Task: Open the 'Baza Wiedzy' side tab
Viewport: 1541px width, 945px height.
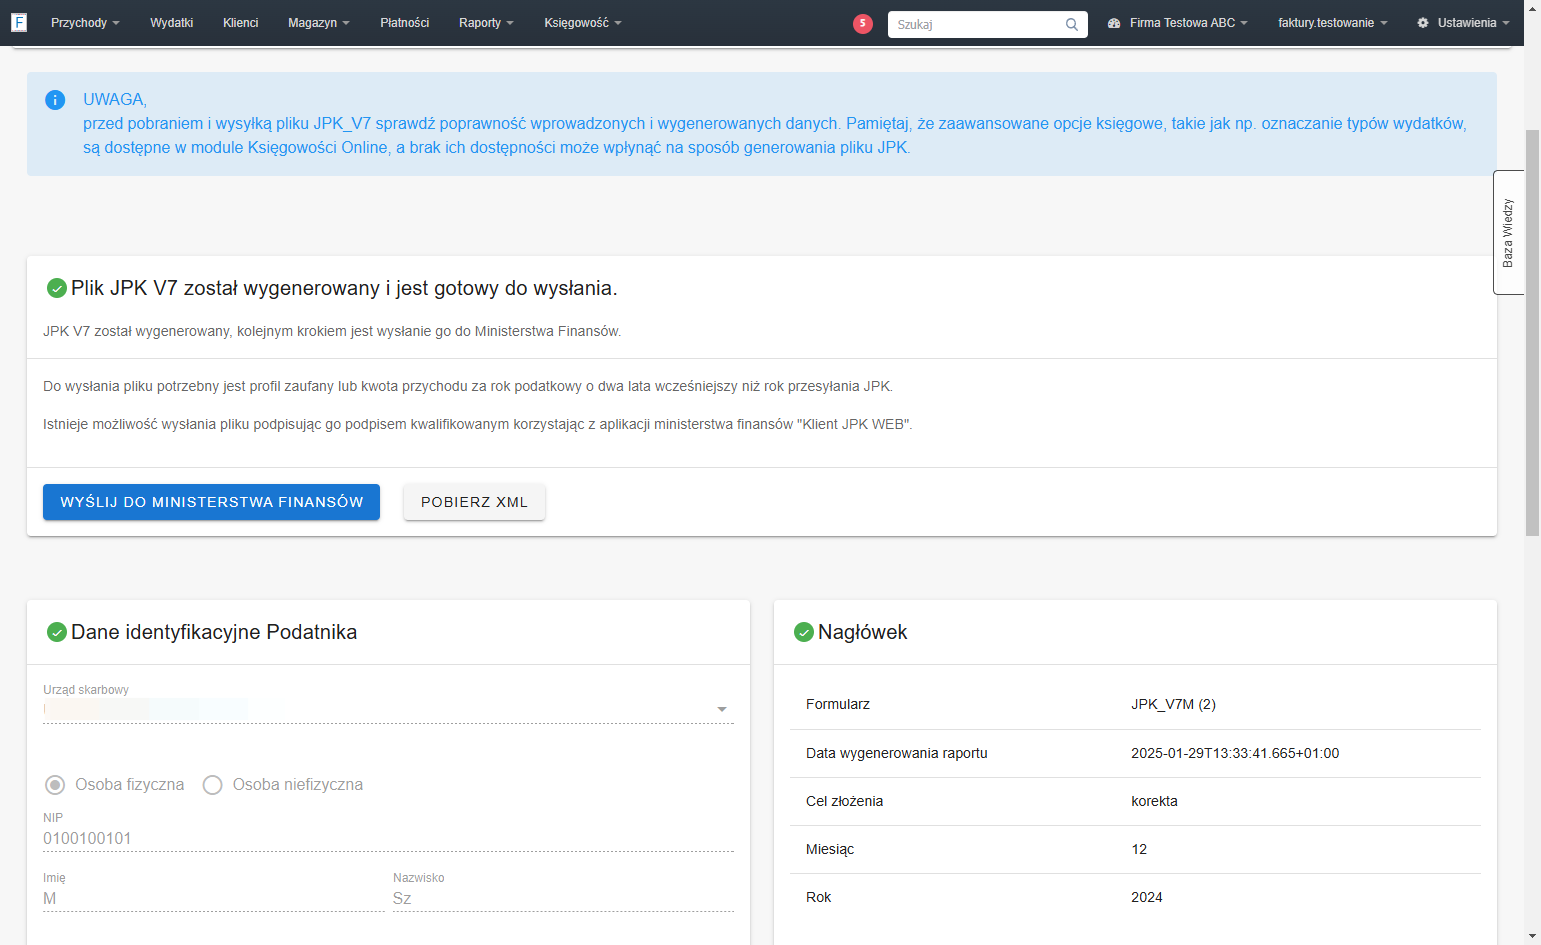Action: 1508,232
